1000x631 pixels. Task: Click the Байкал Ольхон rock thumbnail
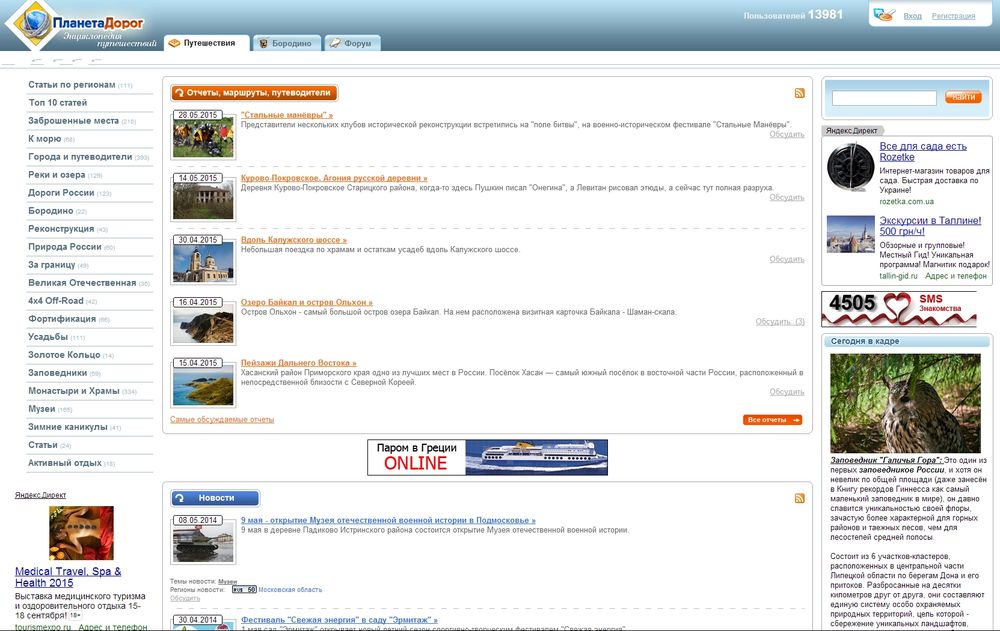[203, 325]
